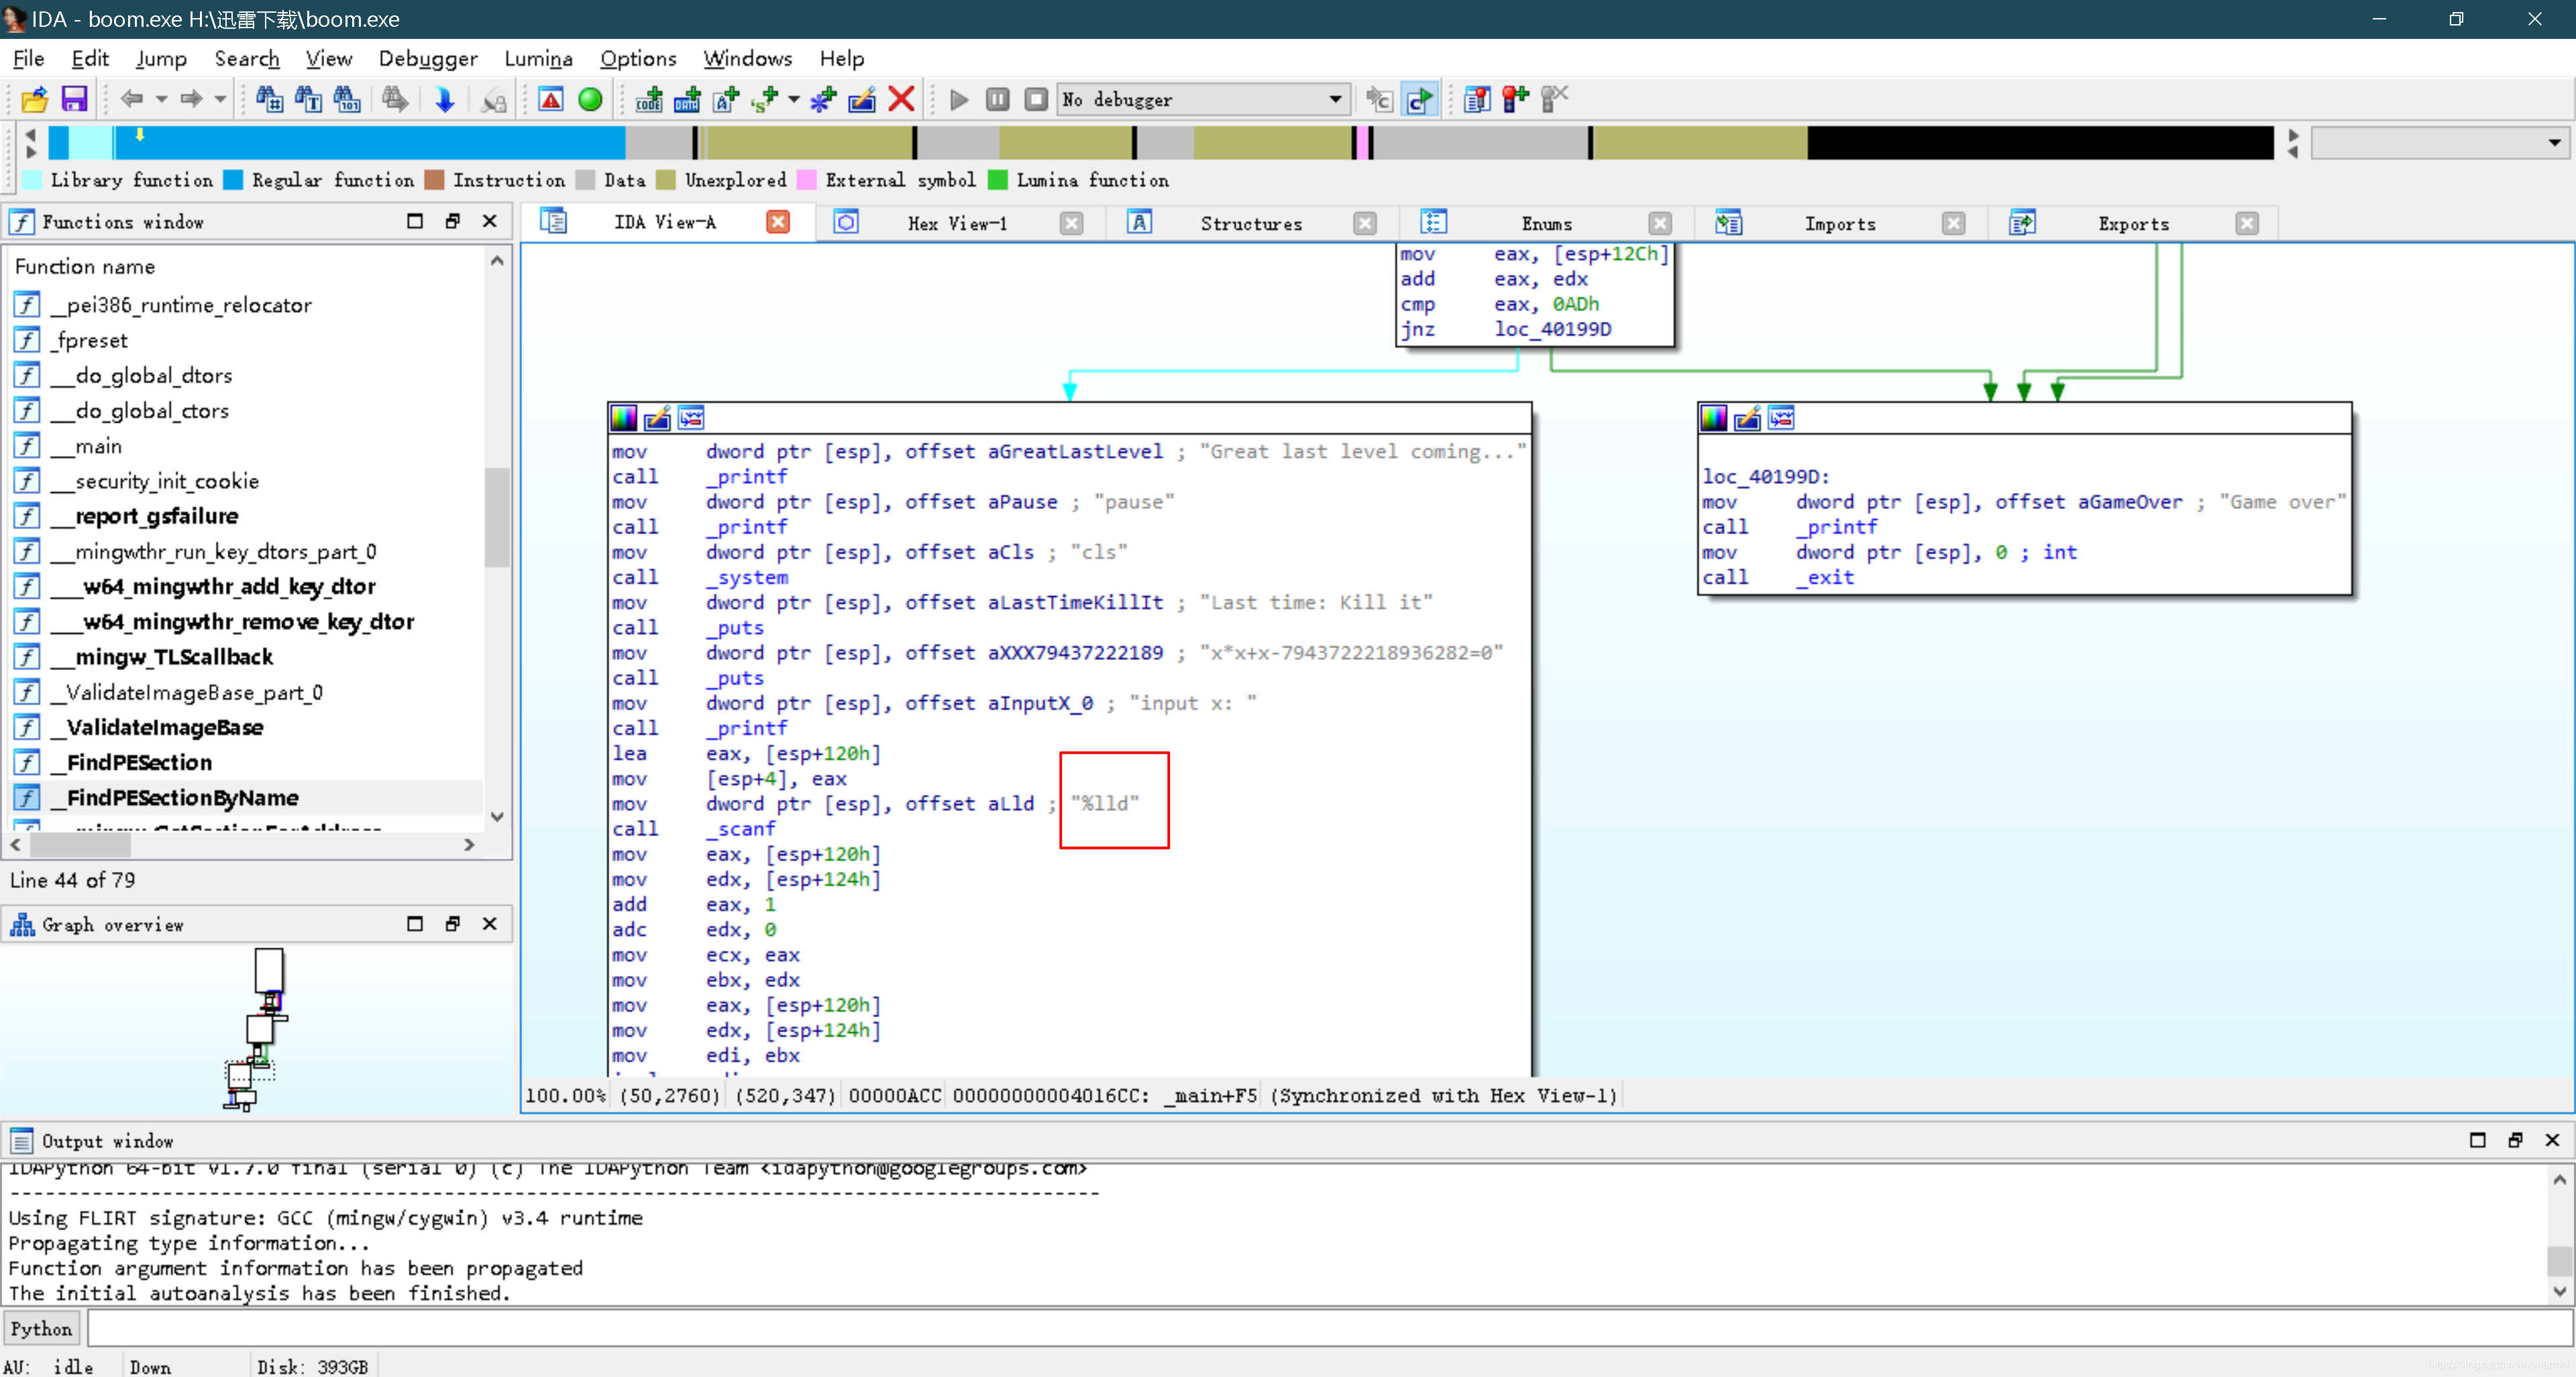2576x1377 pixels.
Task: Click the Functions window horizontal scrollbar thumb
Action: tap(81, 845)
